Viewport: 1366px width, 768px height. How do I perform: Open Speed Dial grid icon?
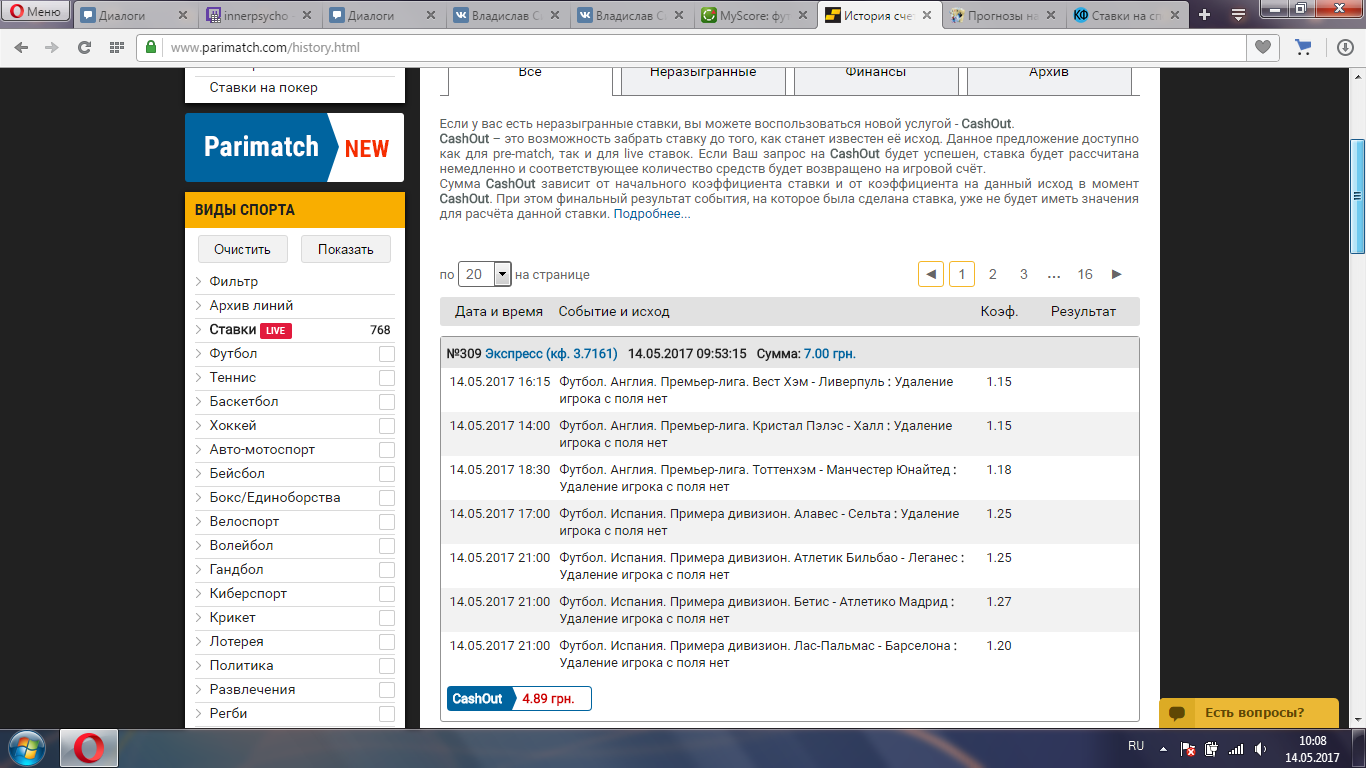116,47
